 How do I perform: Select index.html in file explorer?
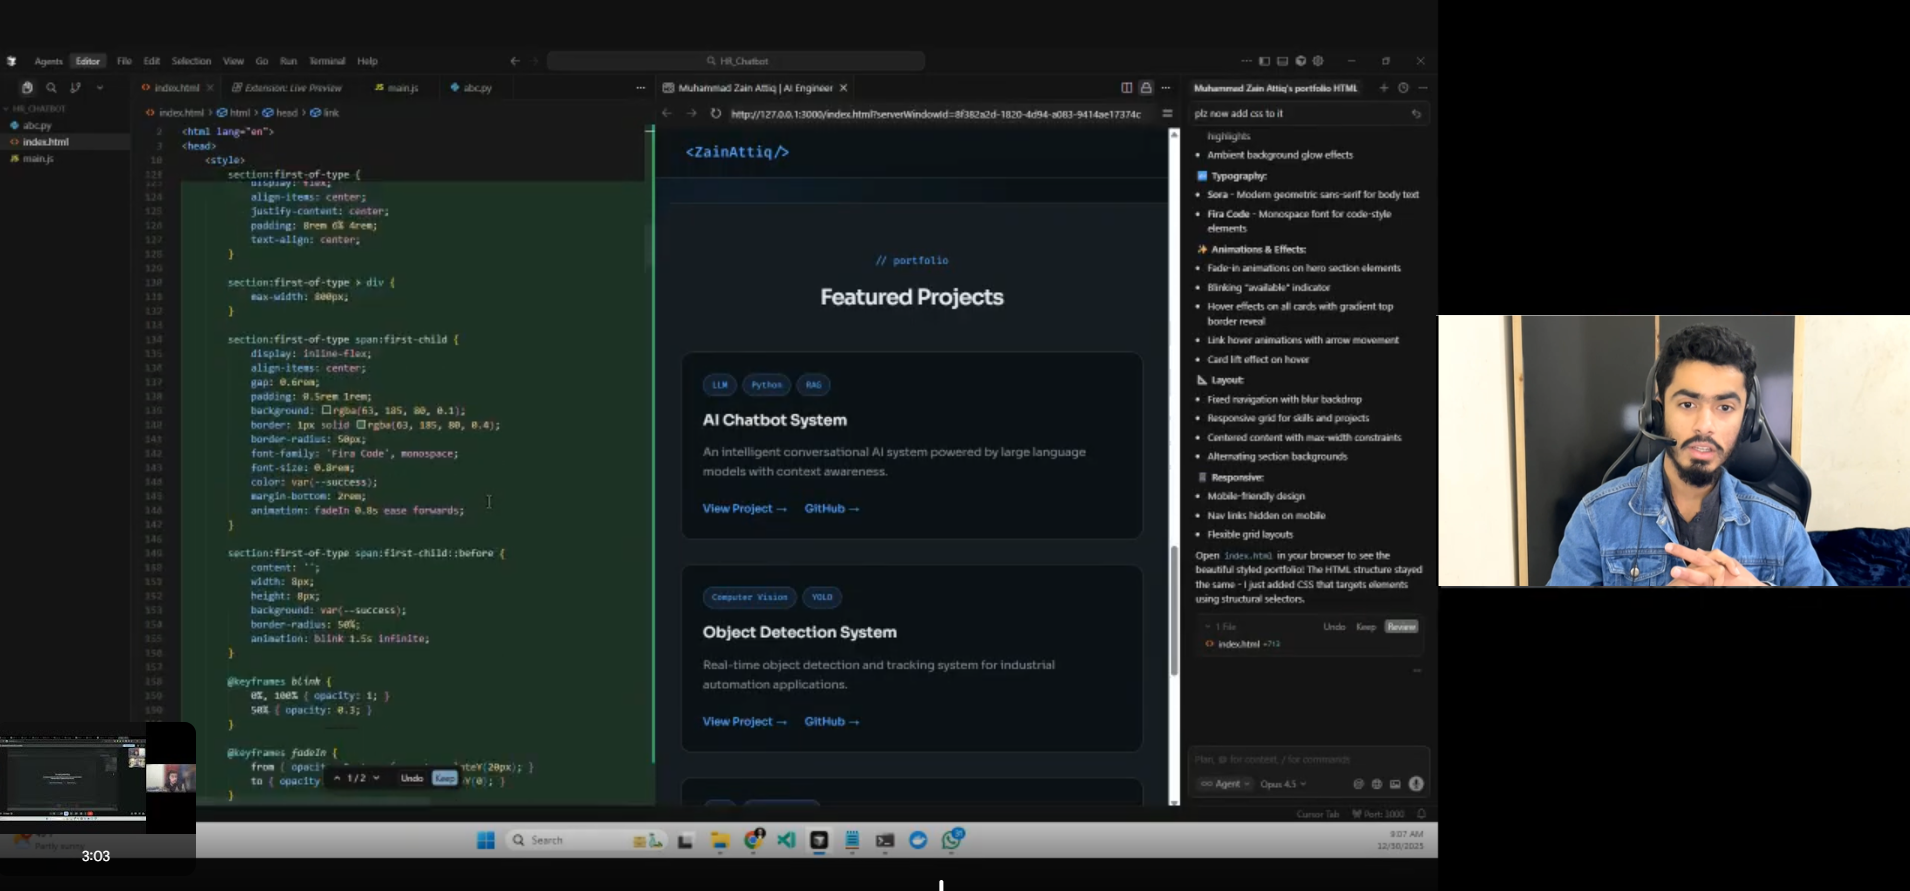pos(45,142)
